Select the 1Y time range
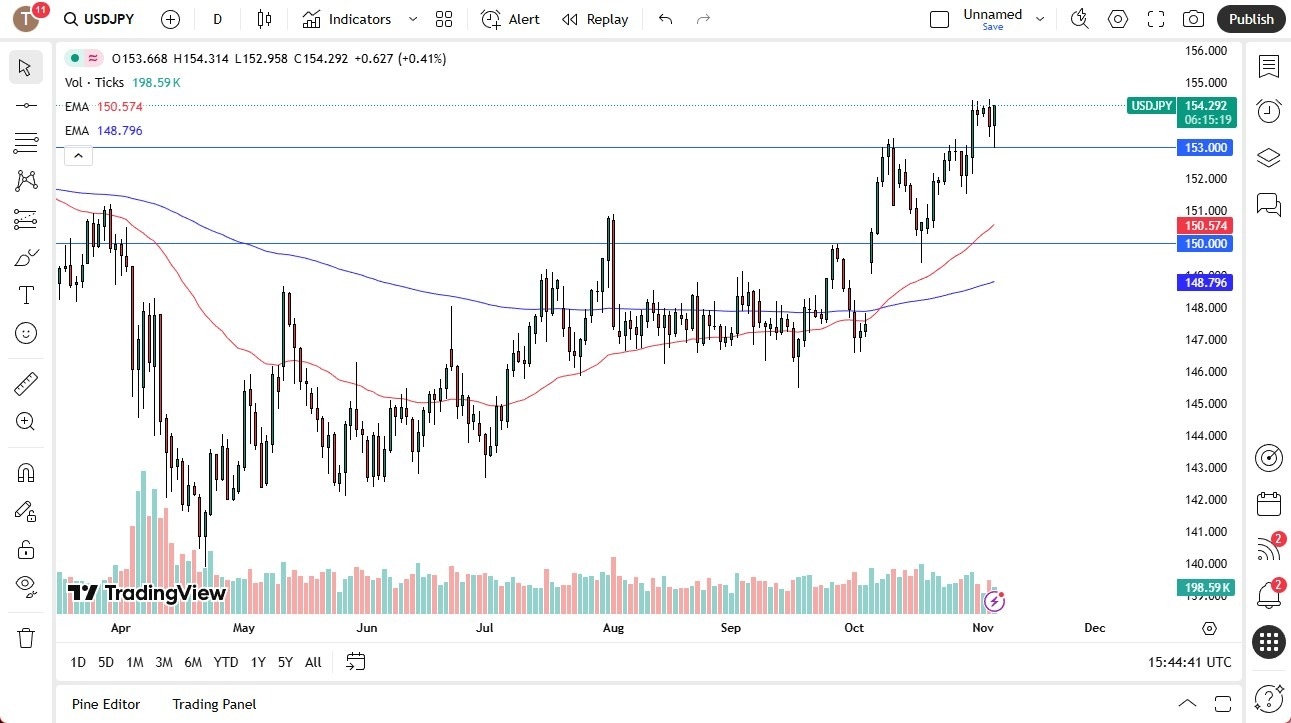This screenshot has width=1291, height=723. (x=257, y=662)
